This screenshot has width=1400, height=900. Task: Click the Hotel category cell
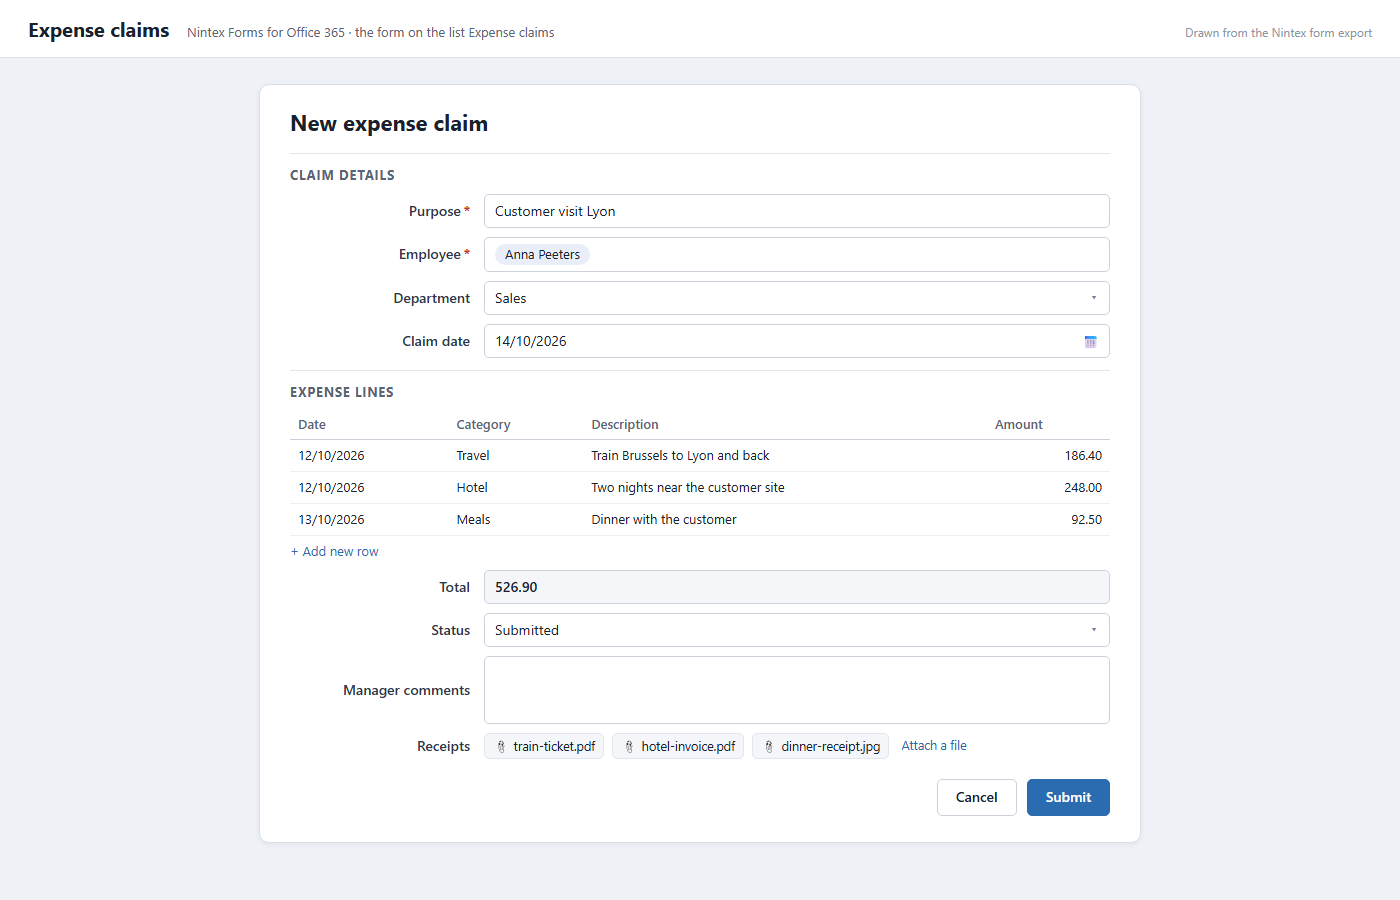point(472,488)
